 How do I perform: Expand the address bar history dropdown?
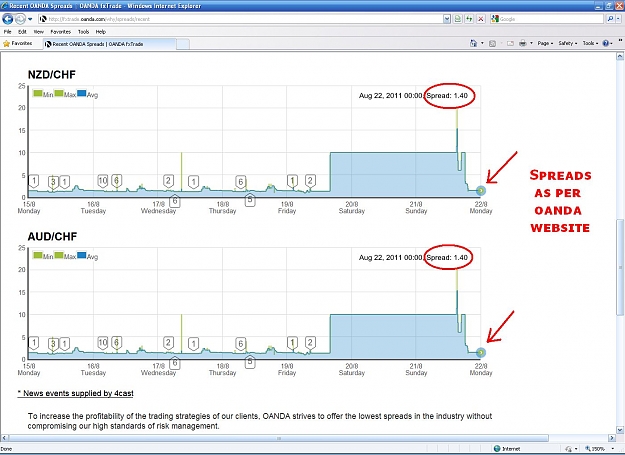(x=447, y=19)
